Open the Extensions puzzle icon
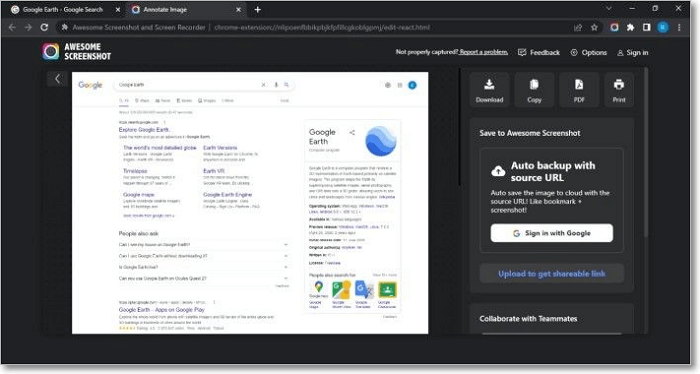Screen dimensions: 700x374 point(630,27)
